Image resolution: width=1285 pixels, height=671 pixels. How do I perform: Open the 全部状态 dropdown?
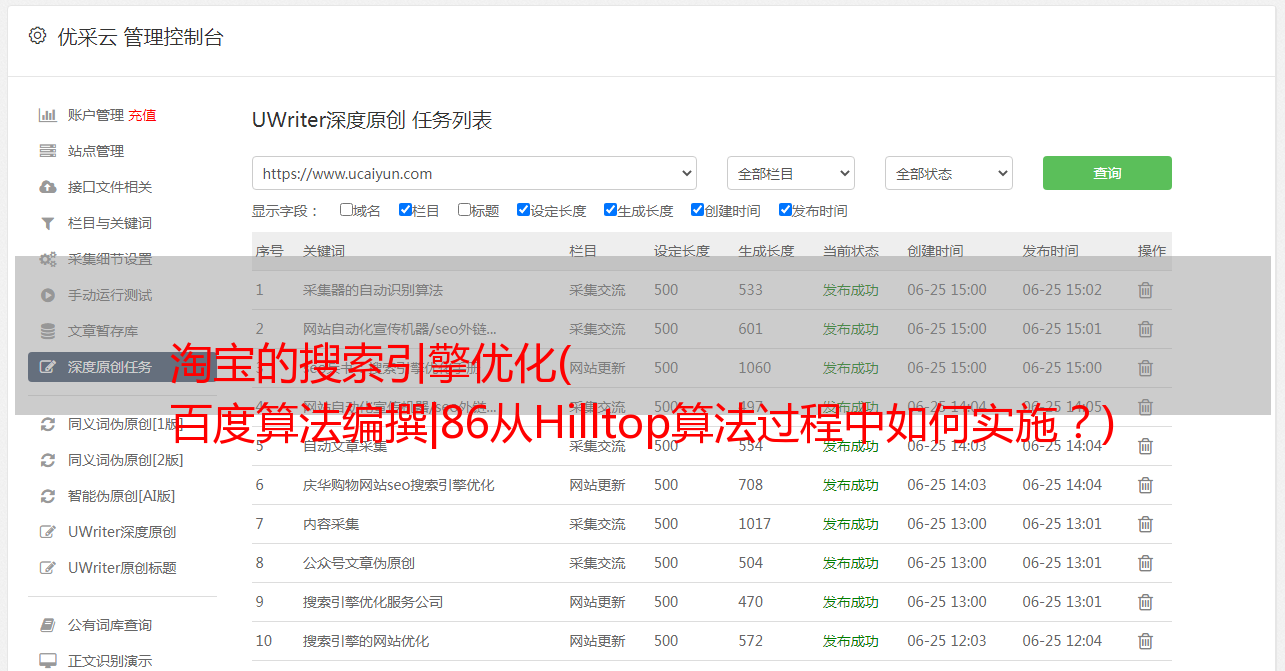click(x=949, y=173)
